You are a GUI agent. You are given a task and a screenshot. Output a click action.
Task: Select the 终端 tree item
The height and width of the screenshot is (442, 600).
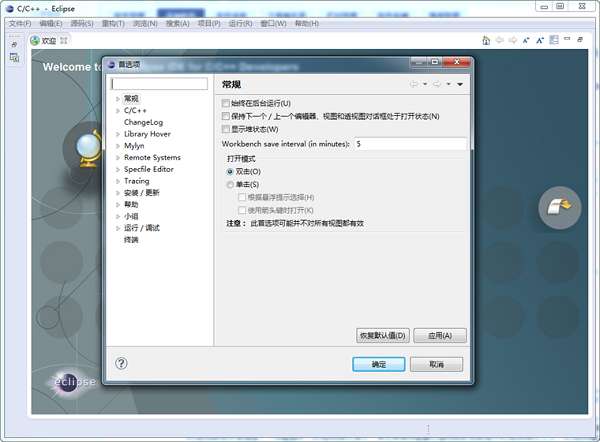point(131,240)
